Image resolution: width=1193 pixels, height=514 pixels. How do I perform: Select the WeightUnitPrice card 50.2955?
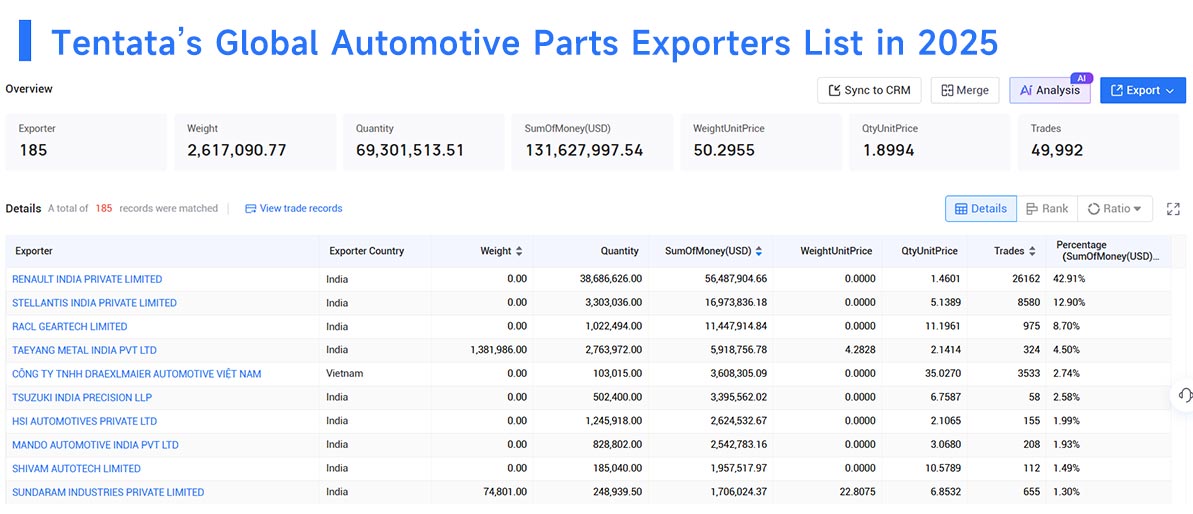coord(762,142)
